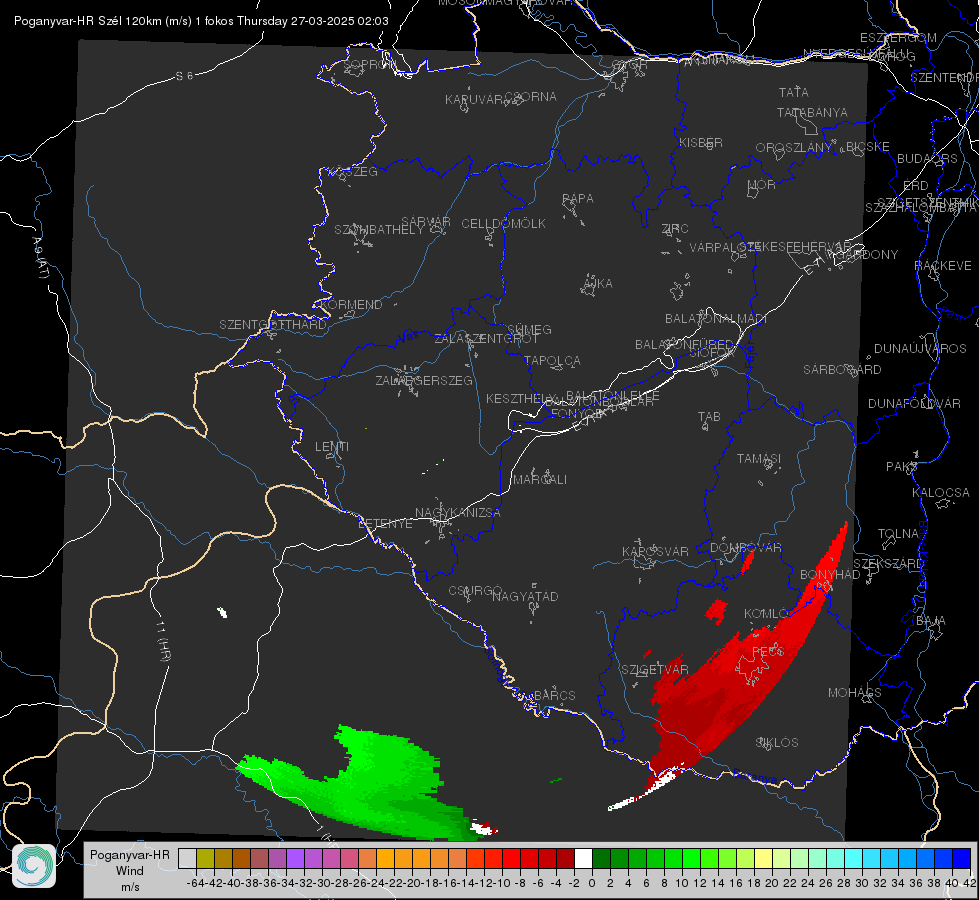Screen dimensions: 979x900
Task: Click the legend label Poganyvar-HR Wind m/s
Action: tap(129, 870)
